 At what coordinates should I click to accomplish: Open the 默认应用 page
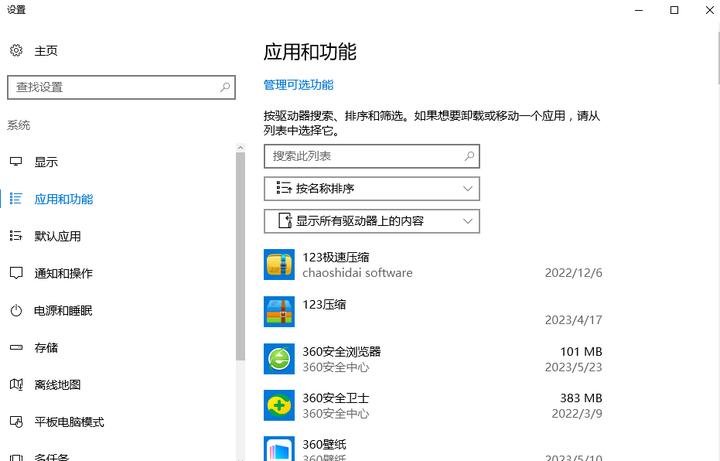tap(58, 236)
